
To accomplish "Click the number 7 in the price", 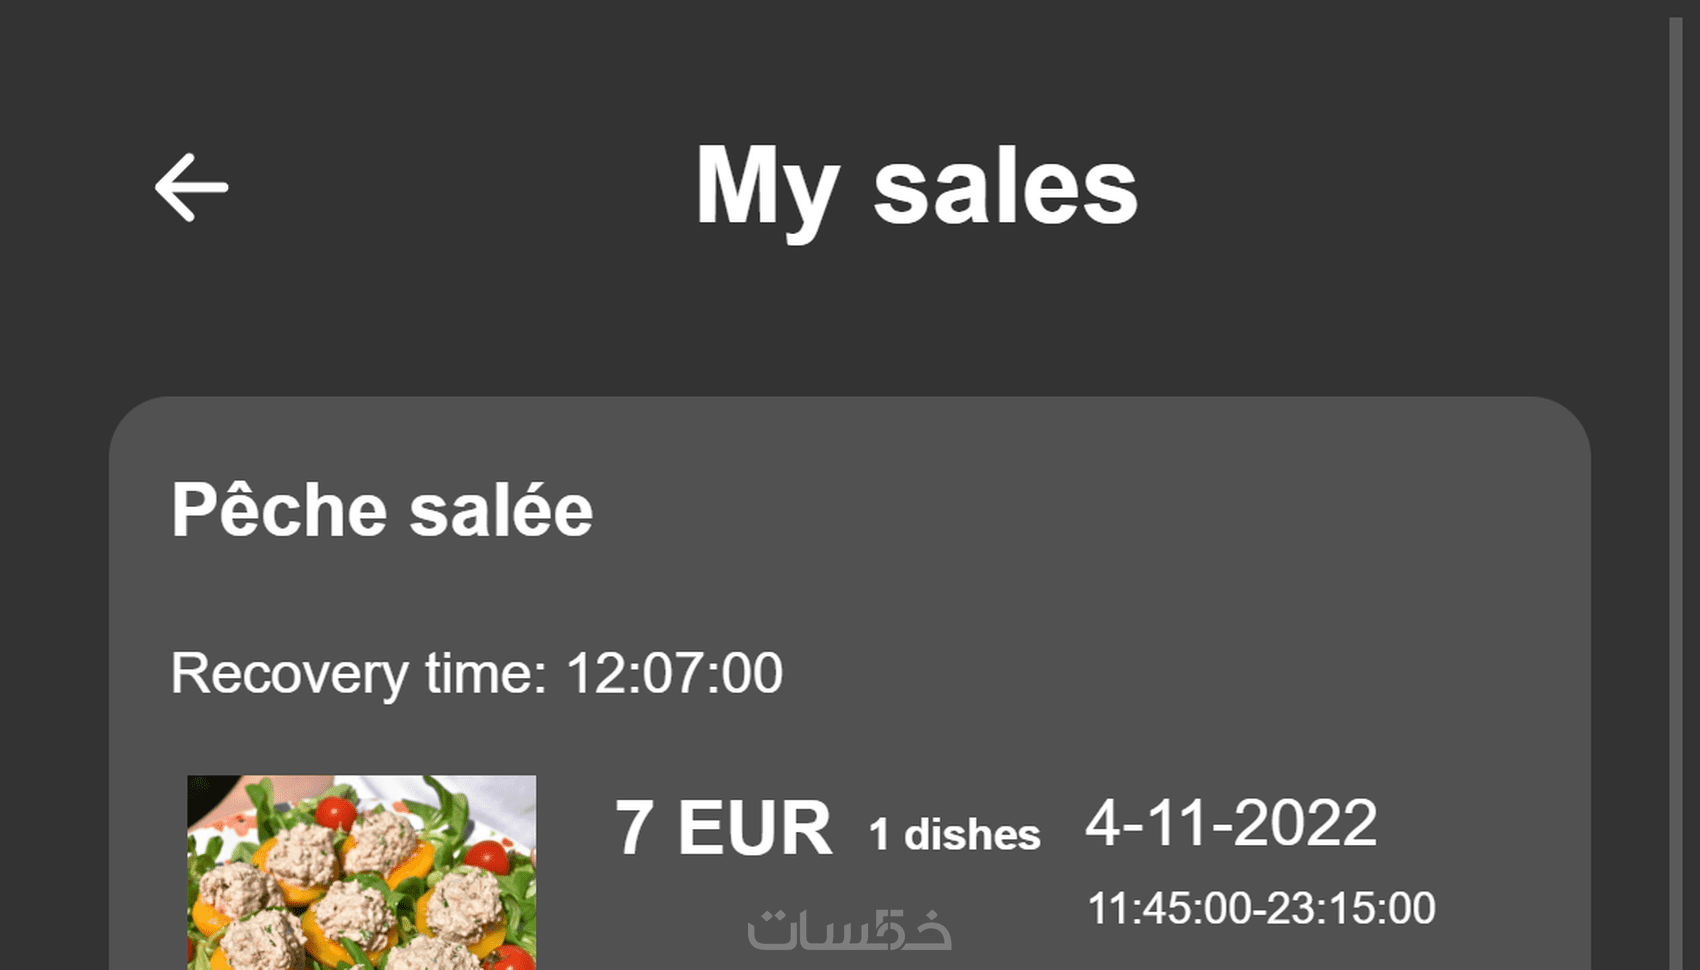I will (634, 829).
